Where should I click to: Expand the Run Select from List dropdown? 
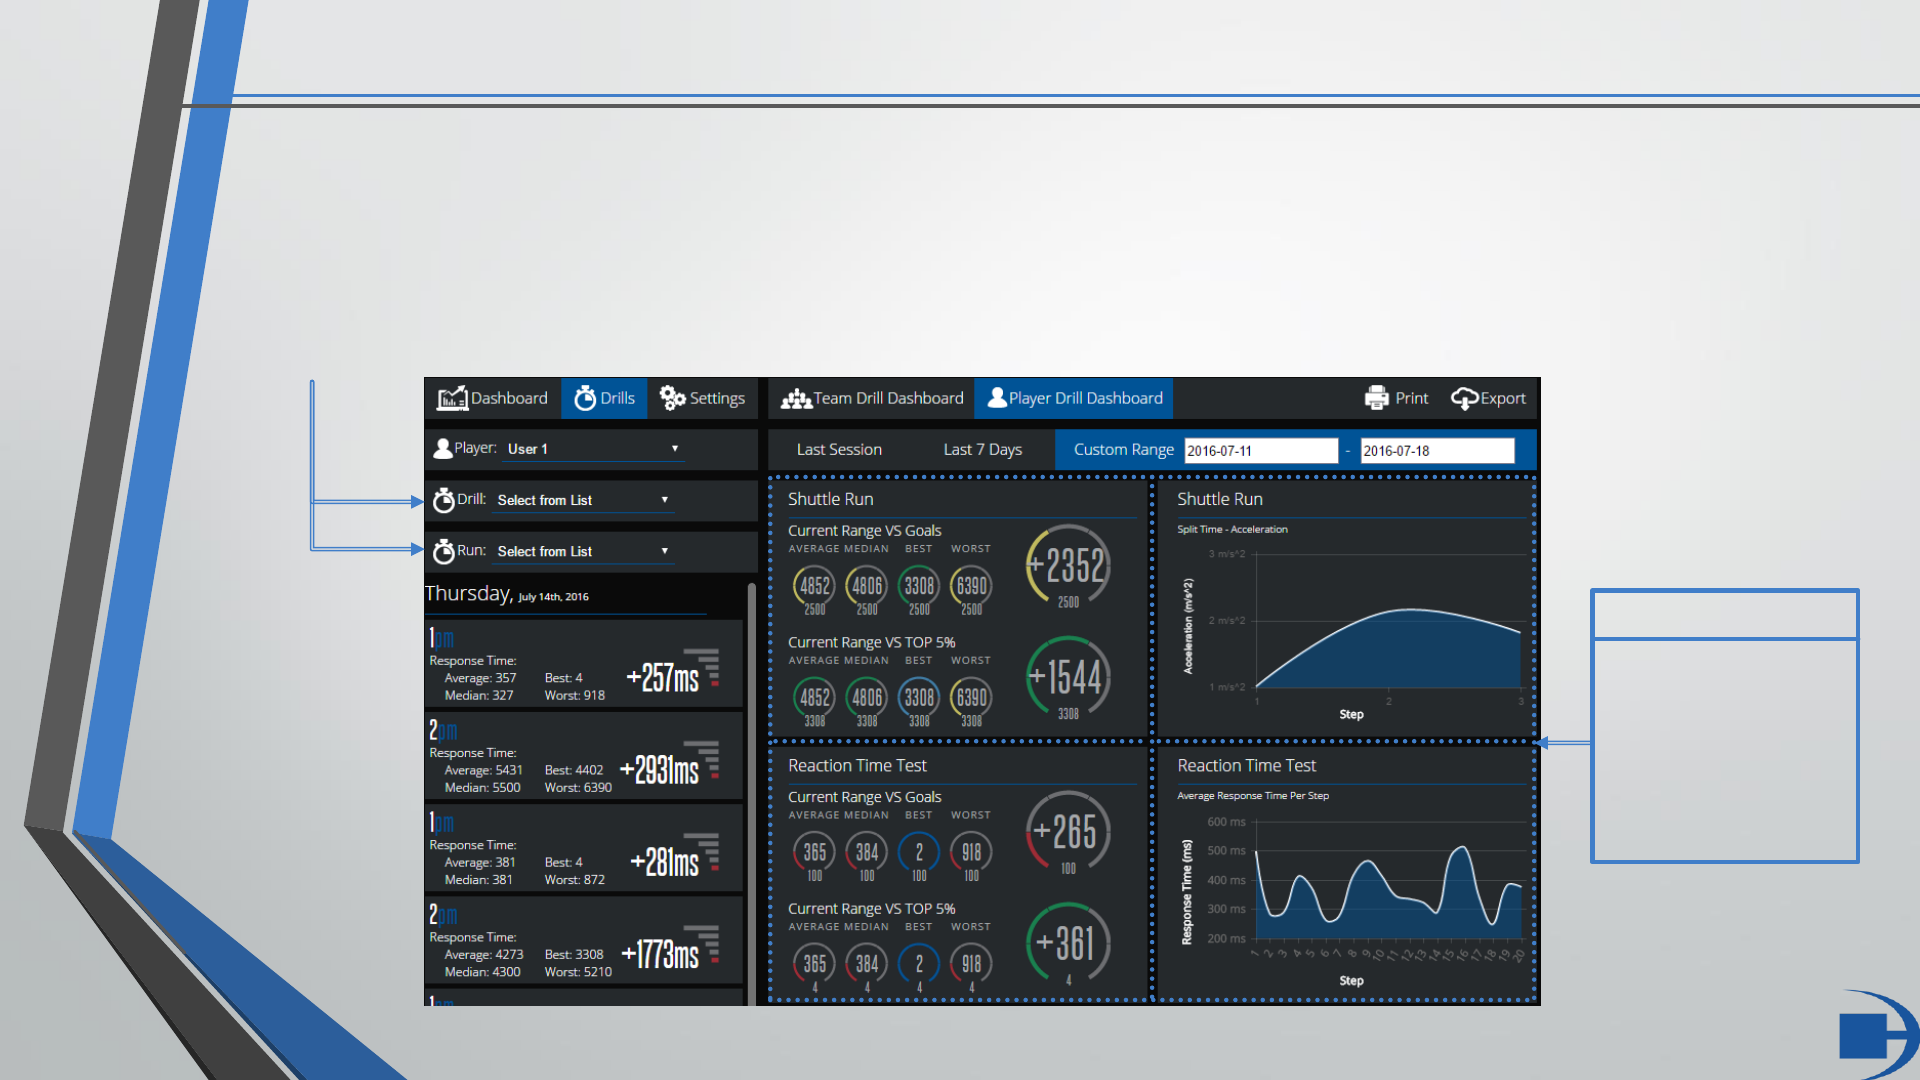(584, 551)
